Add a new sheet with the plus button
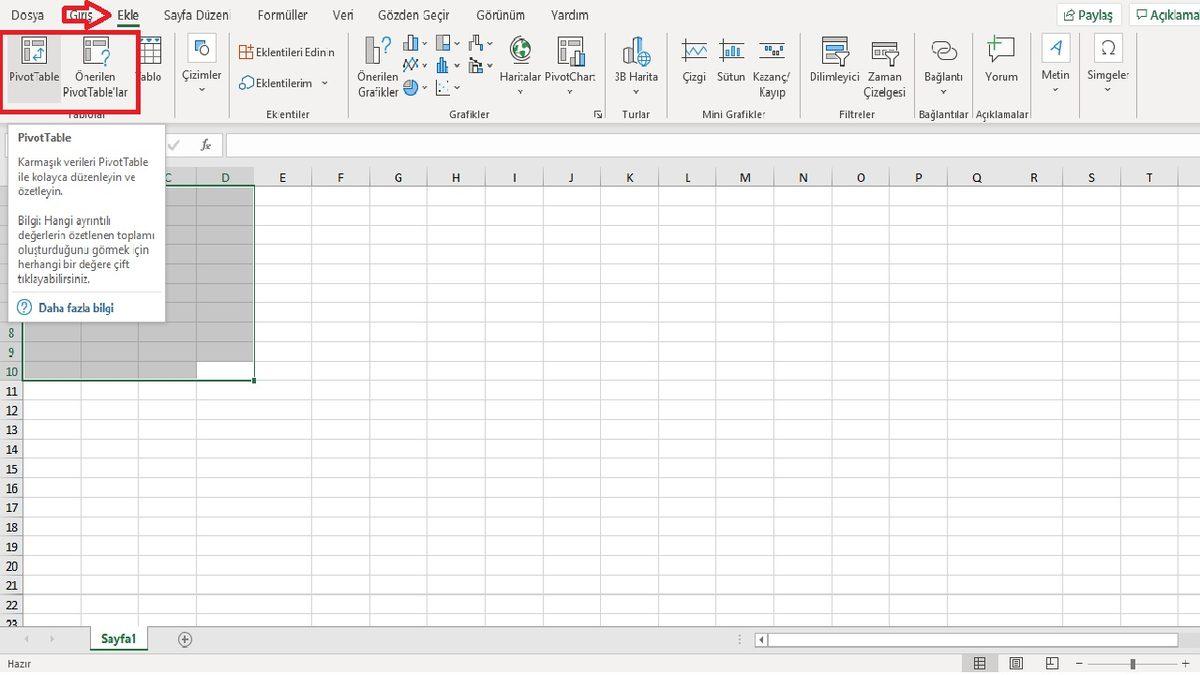This screenshot has height=675, width=1200. tap(184, 637)
